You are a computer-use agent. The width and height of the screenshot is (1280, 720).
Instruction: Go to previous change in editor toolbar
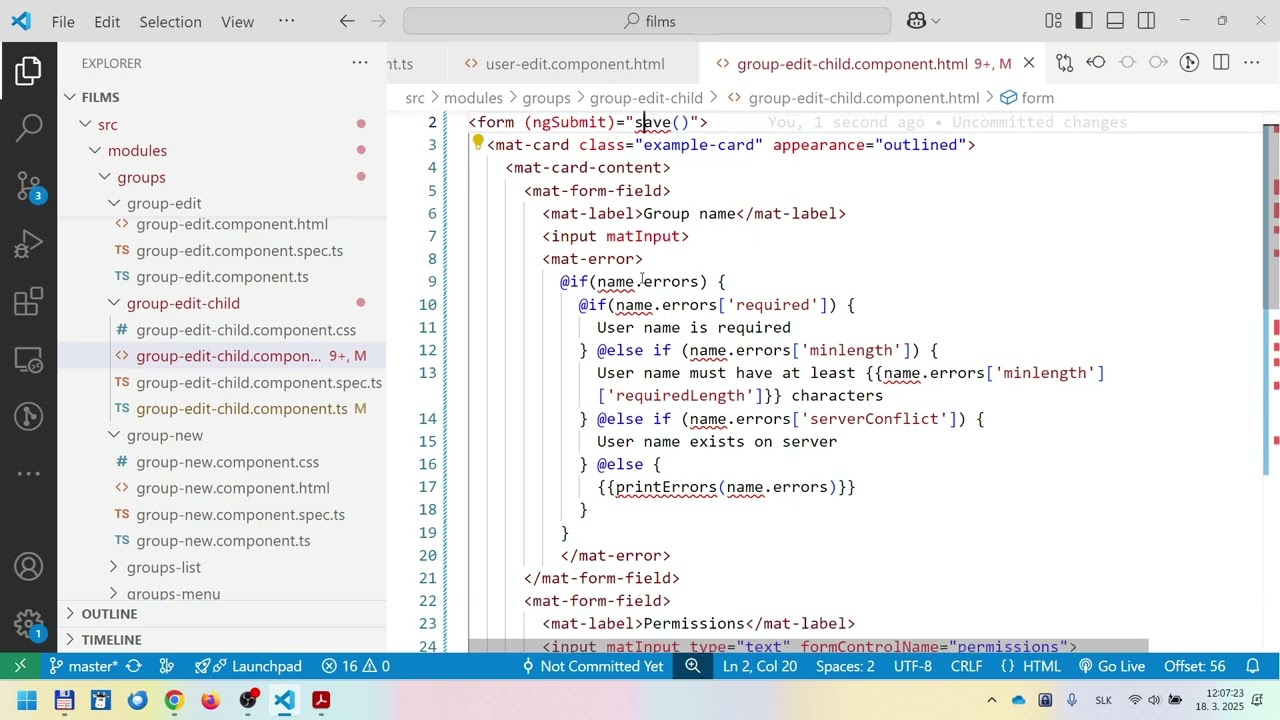[x=1096, y=63]
